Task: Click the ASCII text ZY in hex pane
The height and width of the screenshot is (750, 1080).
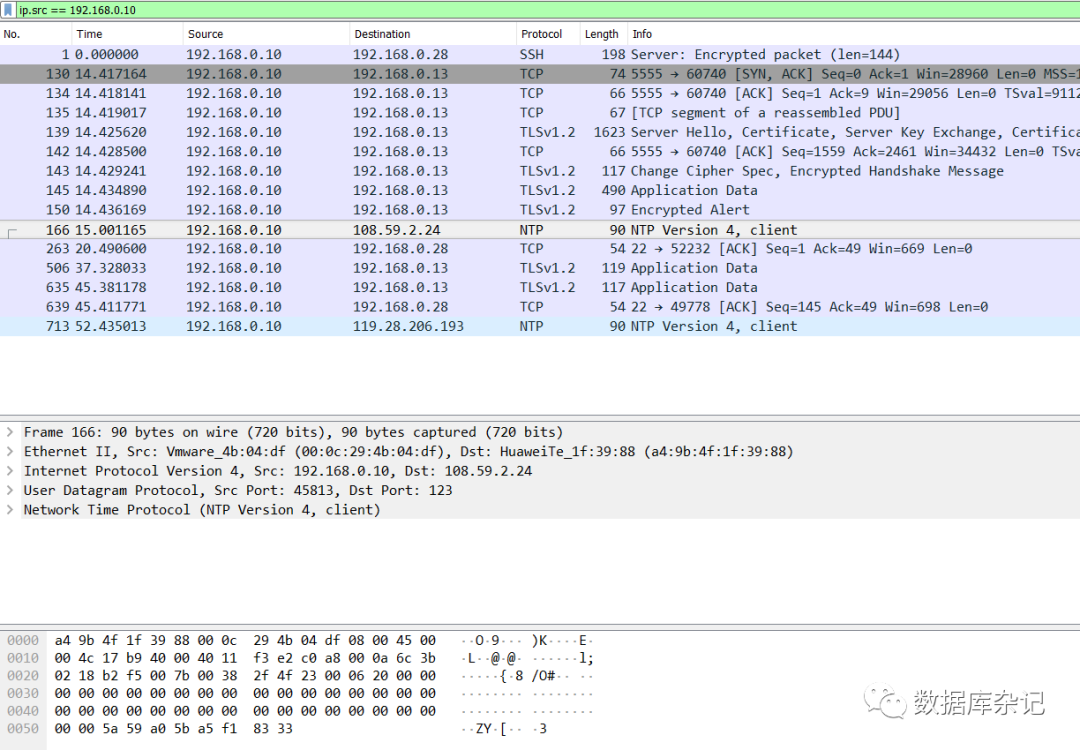Action: coord(484,729)
